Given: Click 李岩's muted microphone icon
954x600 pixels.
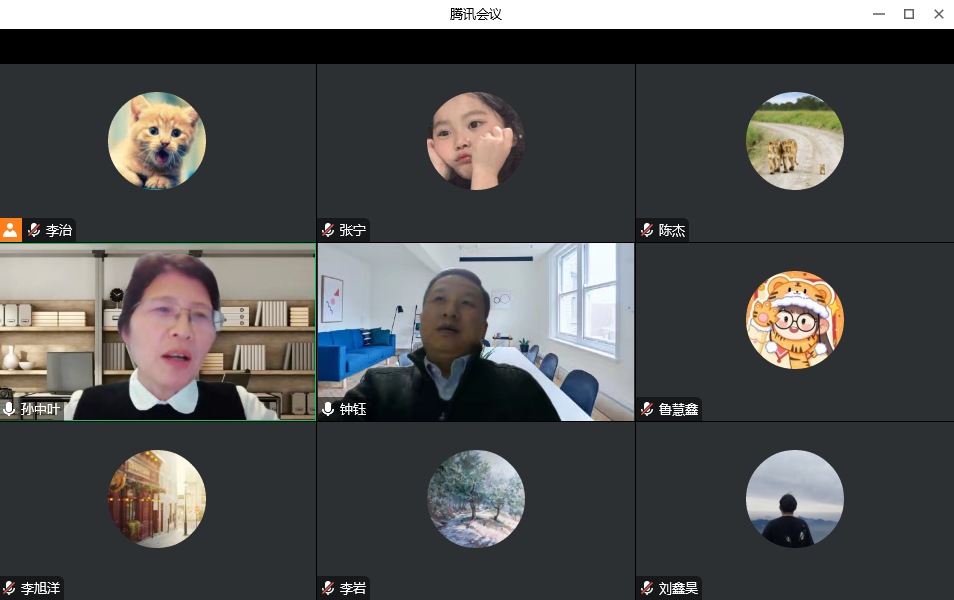Looking at the screenshot, I should (x=327, y=588).
